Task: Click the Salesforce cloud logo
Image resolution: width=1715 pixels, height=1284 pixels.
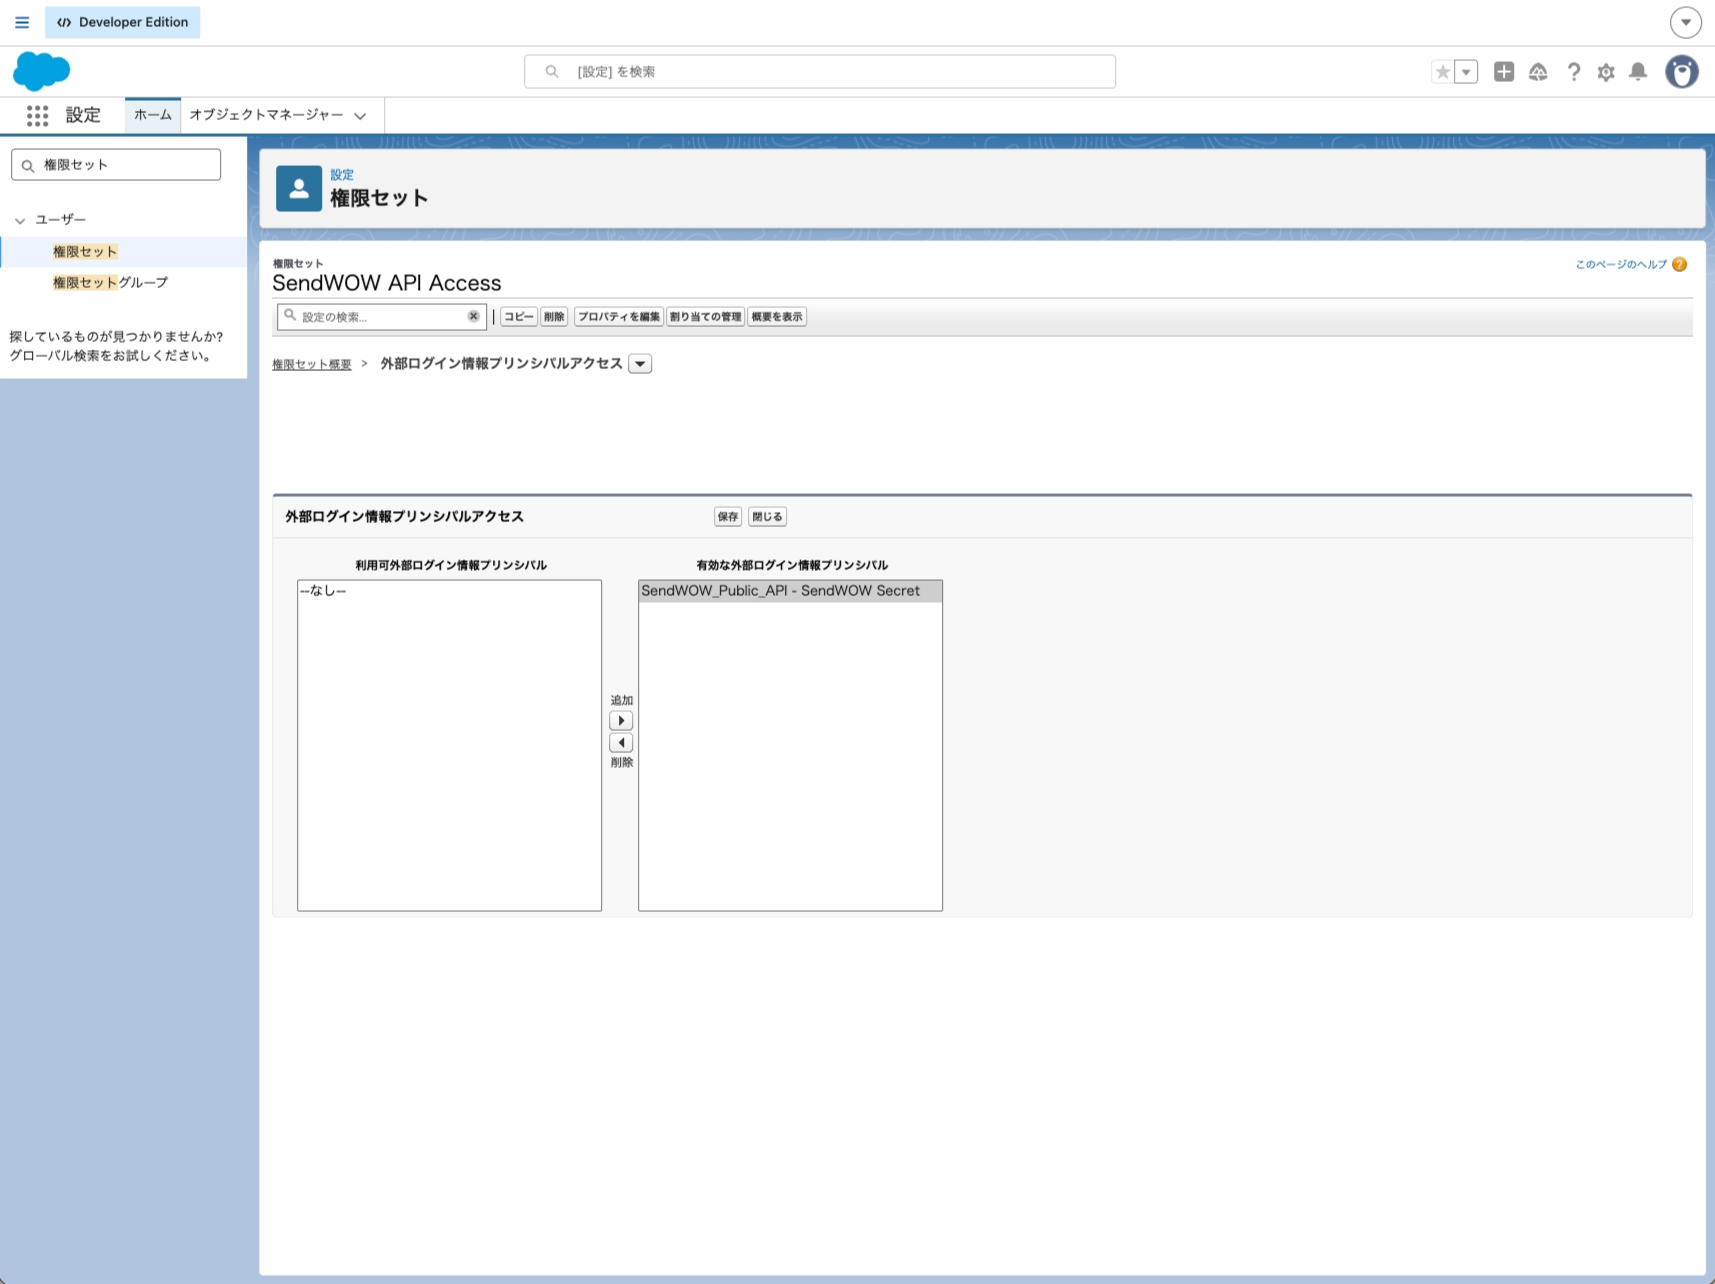Action: point(41,71)
